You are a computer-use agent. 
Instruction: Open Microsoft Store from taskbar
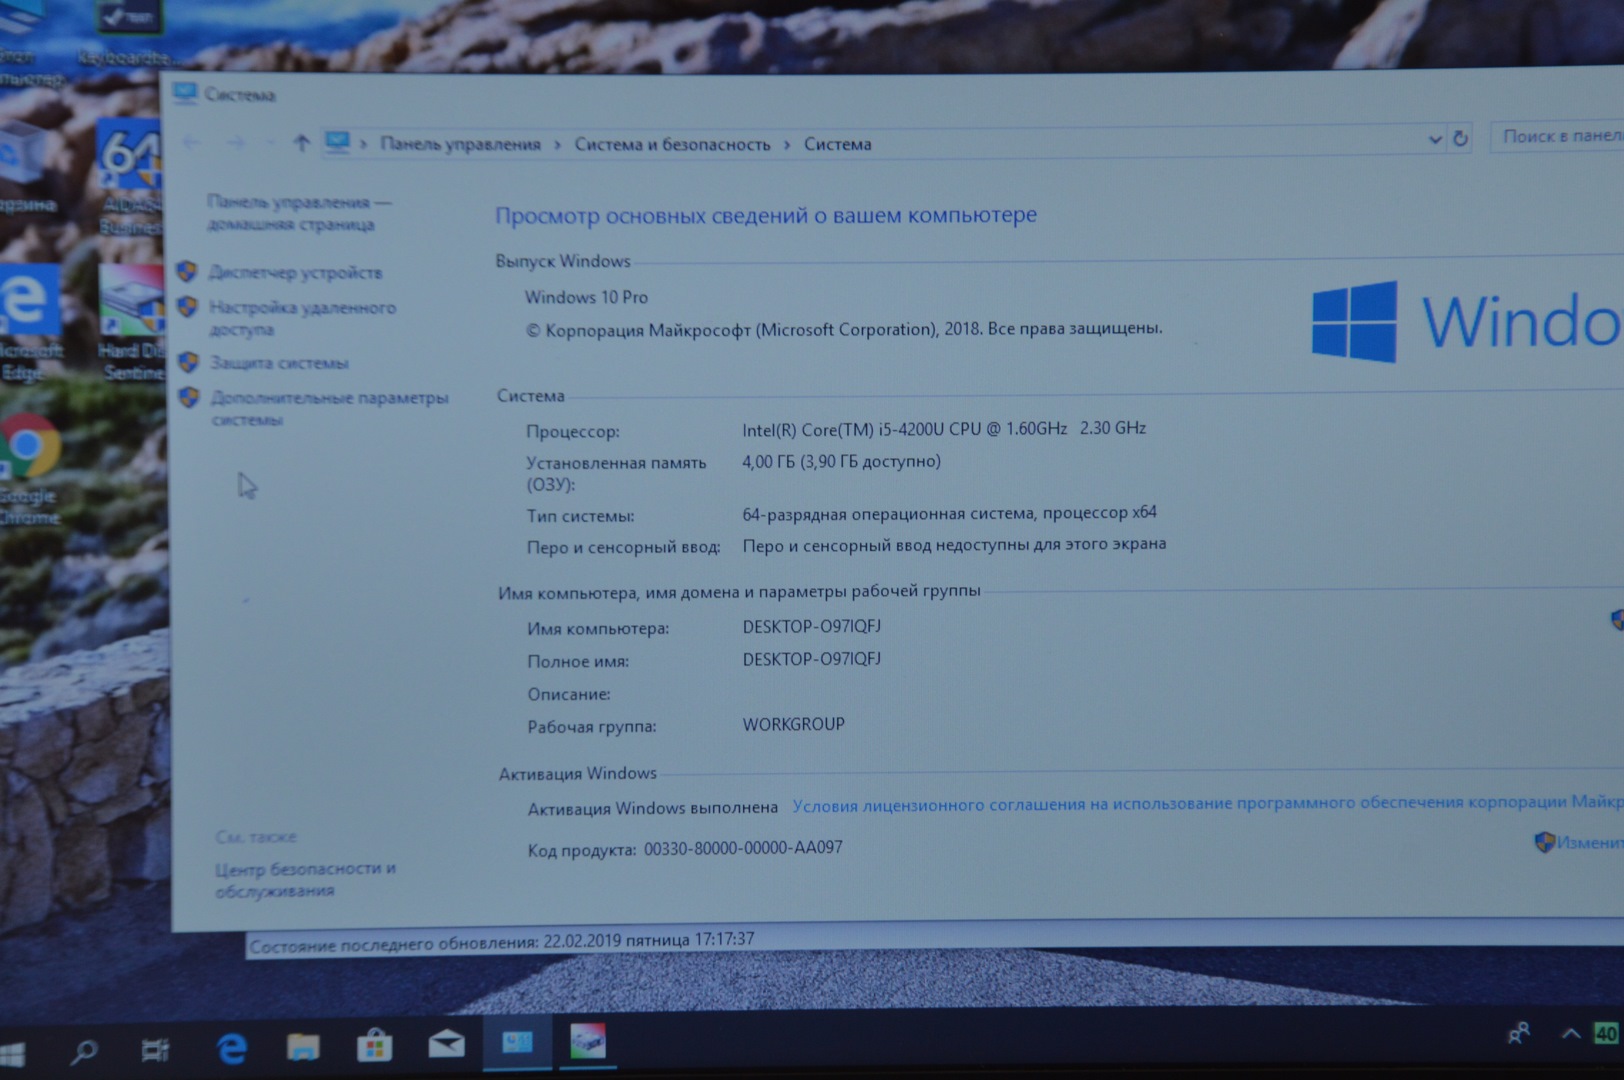[x=374, y=1046]
